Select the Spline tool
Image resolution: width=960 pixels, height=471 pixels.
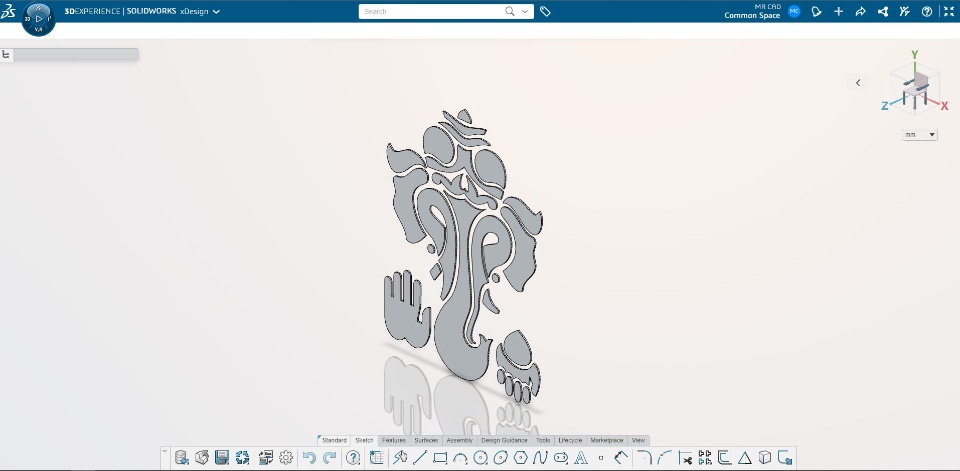(x=540, y=458)
